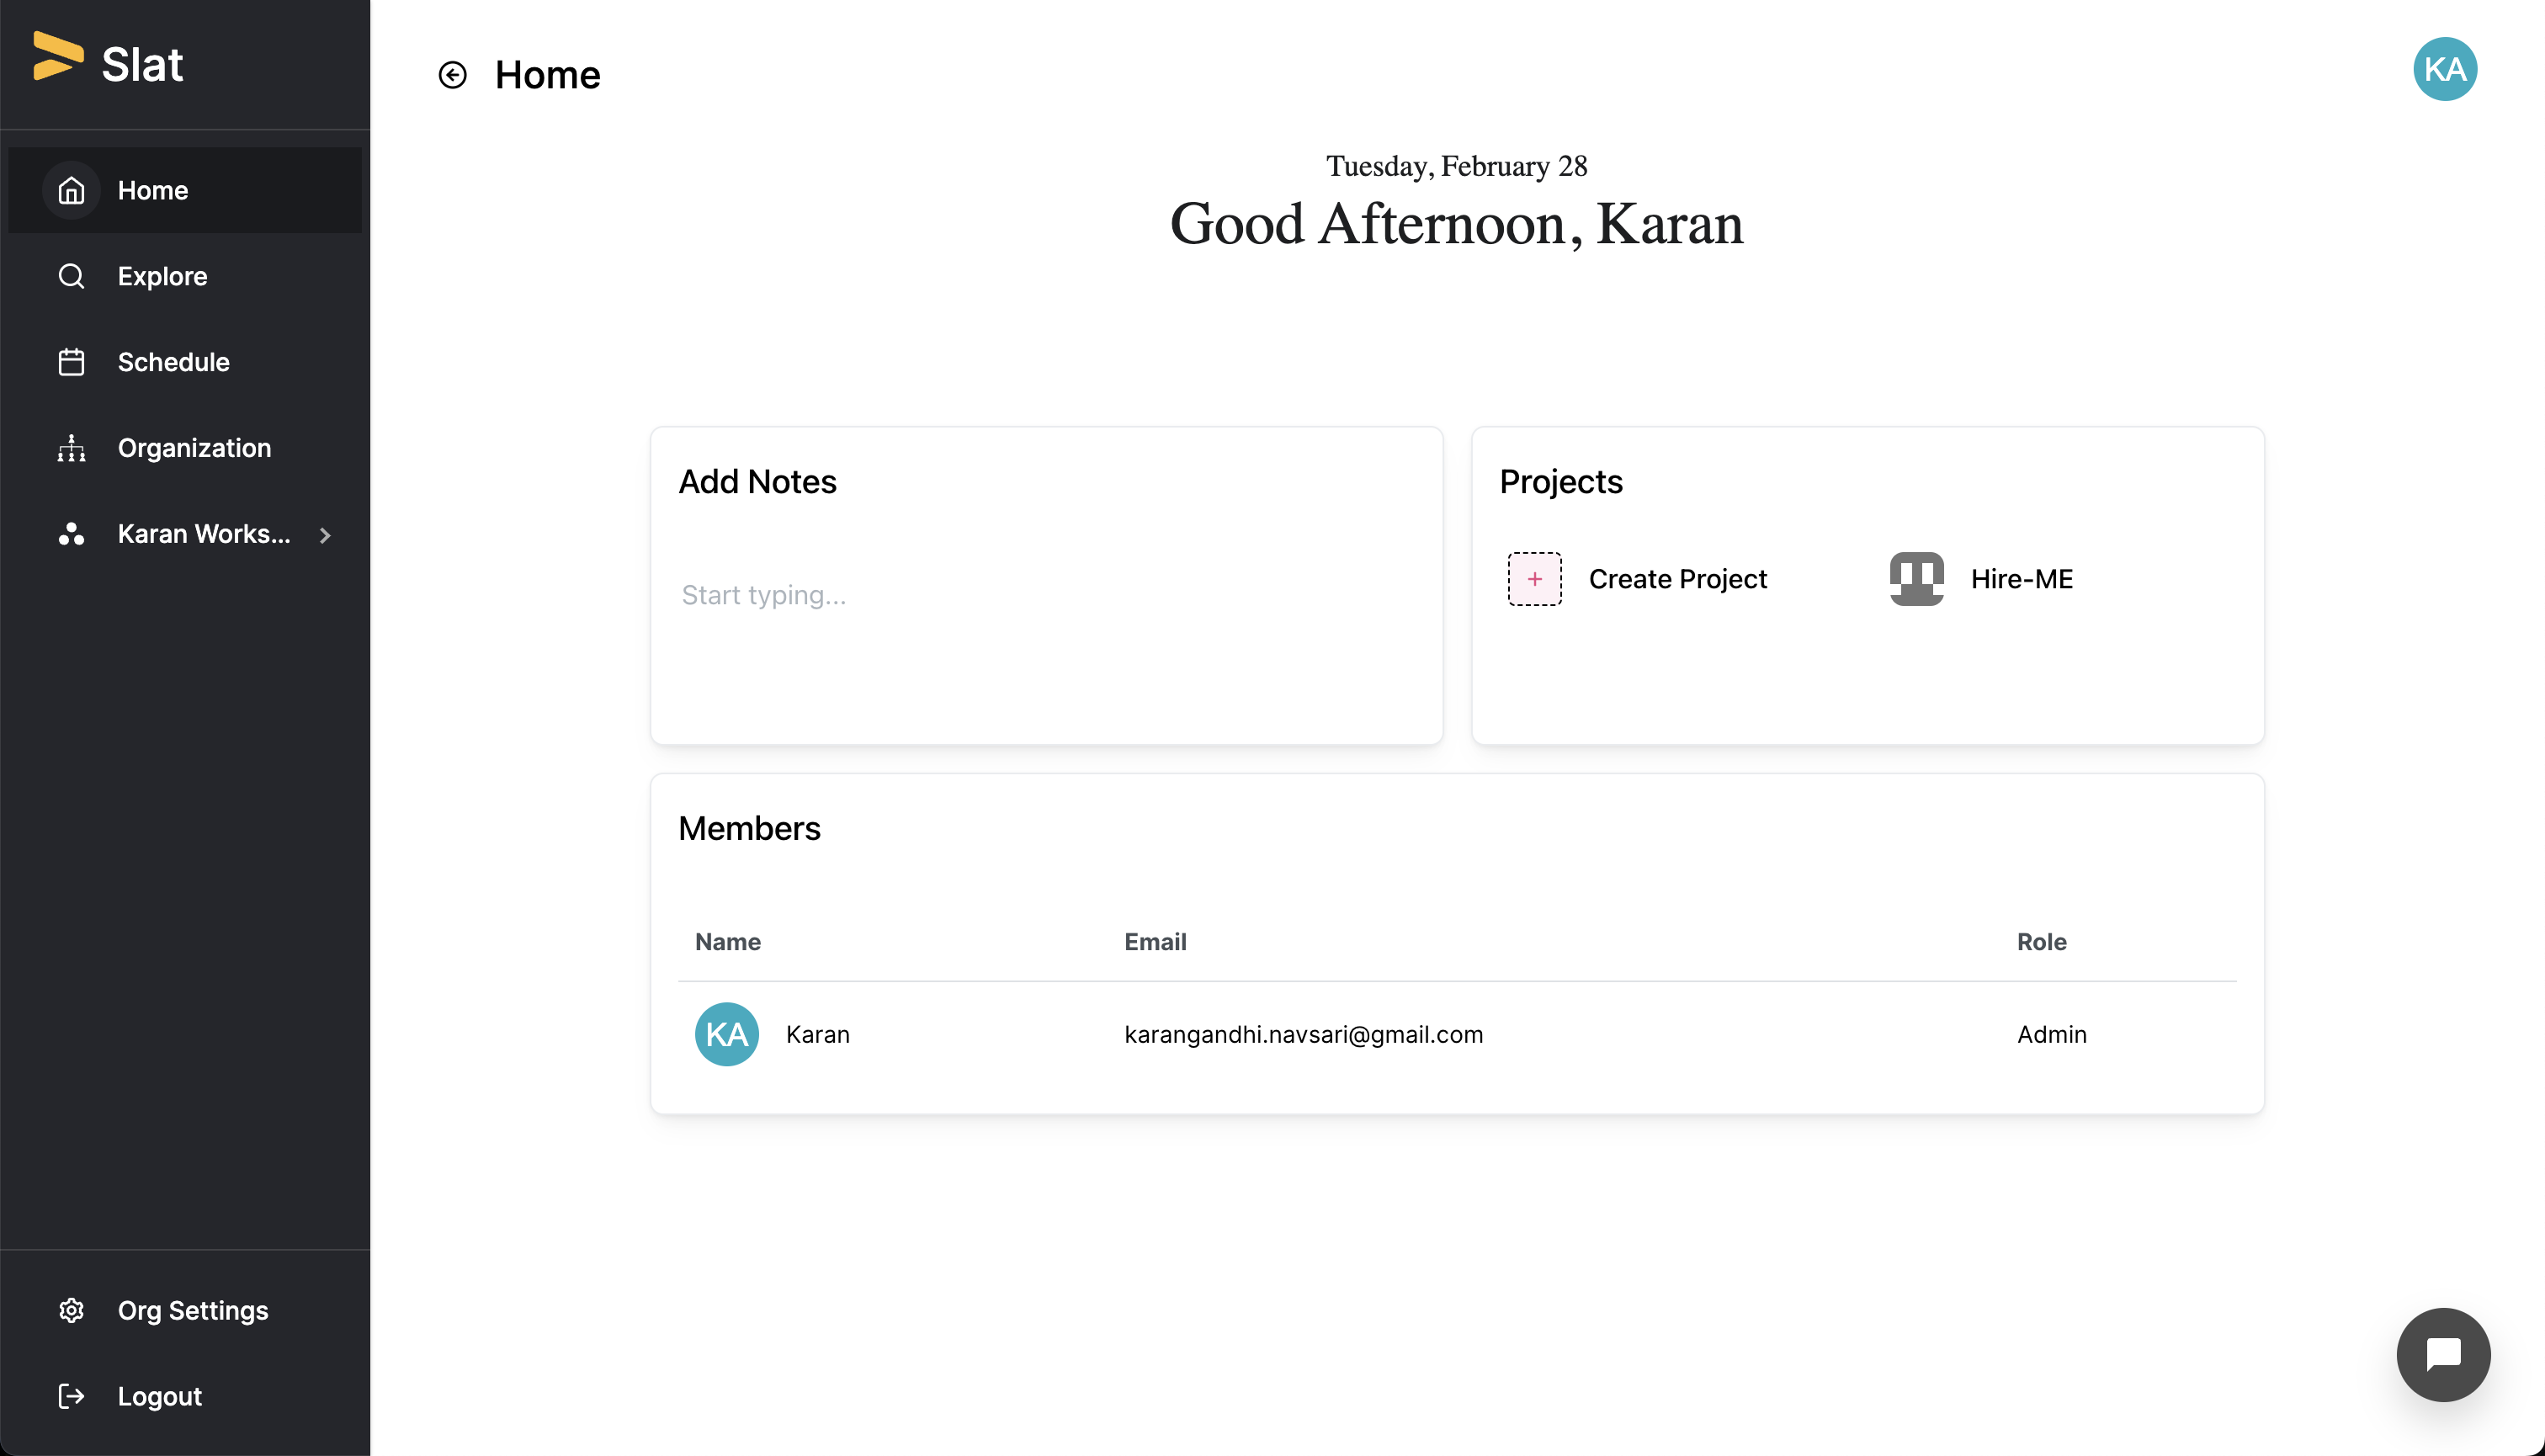Click the Schedule calendar icon
2545x1456 pixels.
click(x=71, y=362)
